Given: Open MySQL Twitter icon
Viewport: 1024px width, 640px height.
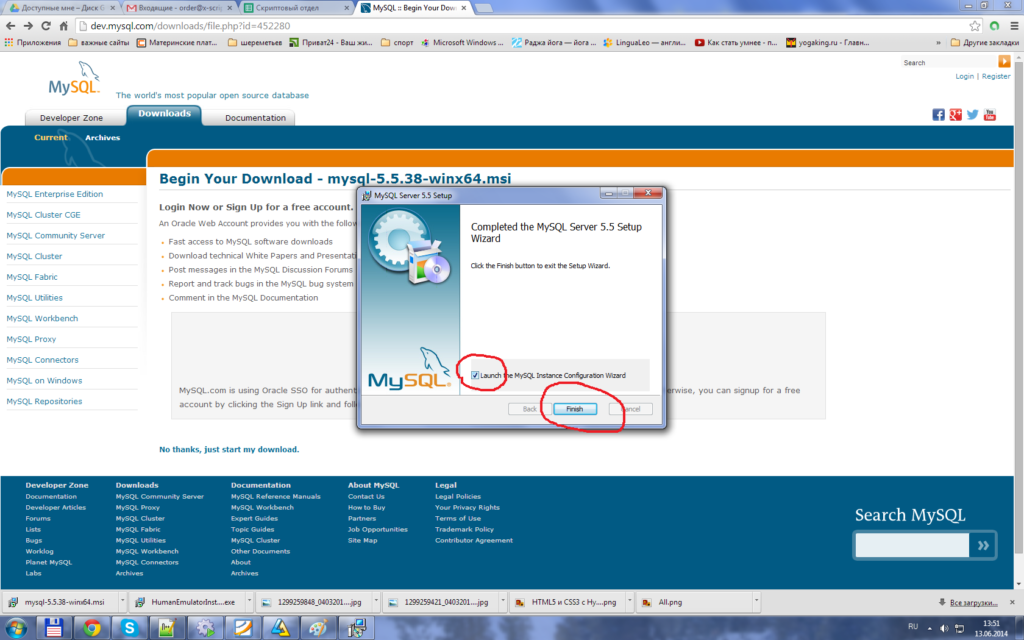Looking at the screenshot, I should (x=973, y=115).
